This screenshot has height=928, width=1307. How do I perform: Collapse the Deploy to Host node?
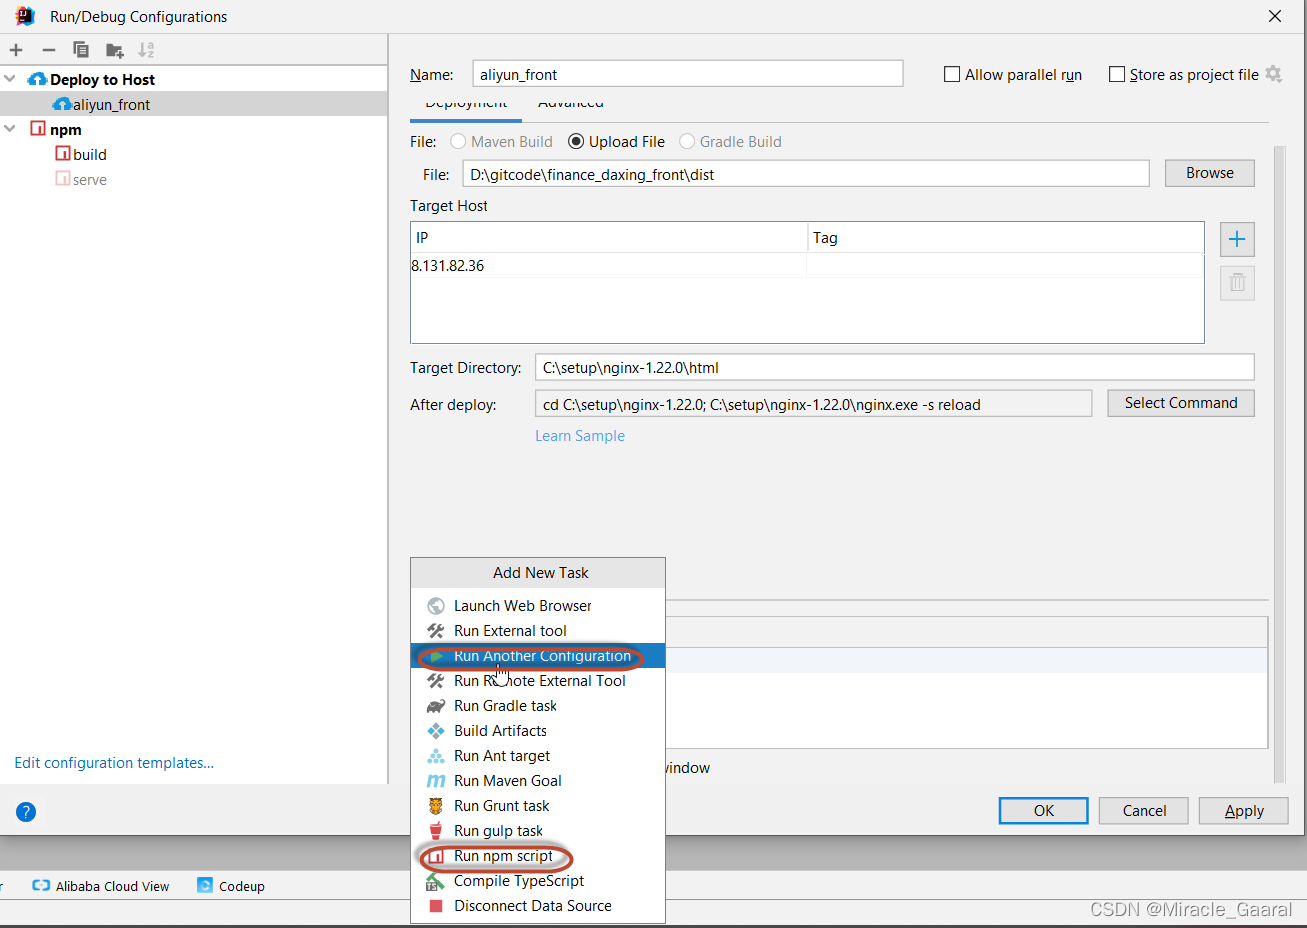click(10, 78)
